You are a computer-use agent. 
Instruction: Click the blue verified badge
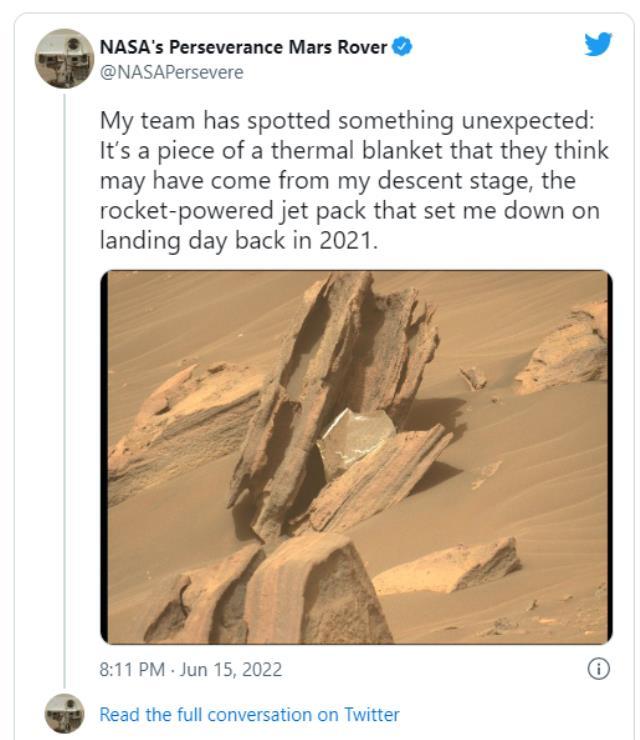(x=402, y=48)
